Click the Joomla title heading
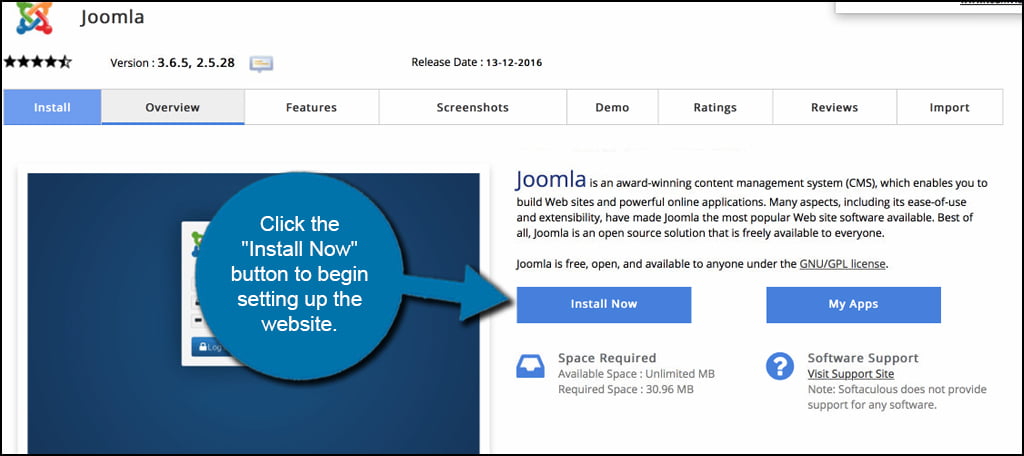 (112, 17)
